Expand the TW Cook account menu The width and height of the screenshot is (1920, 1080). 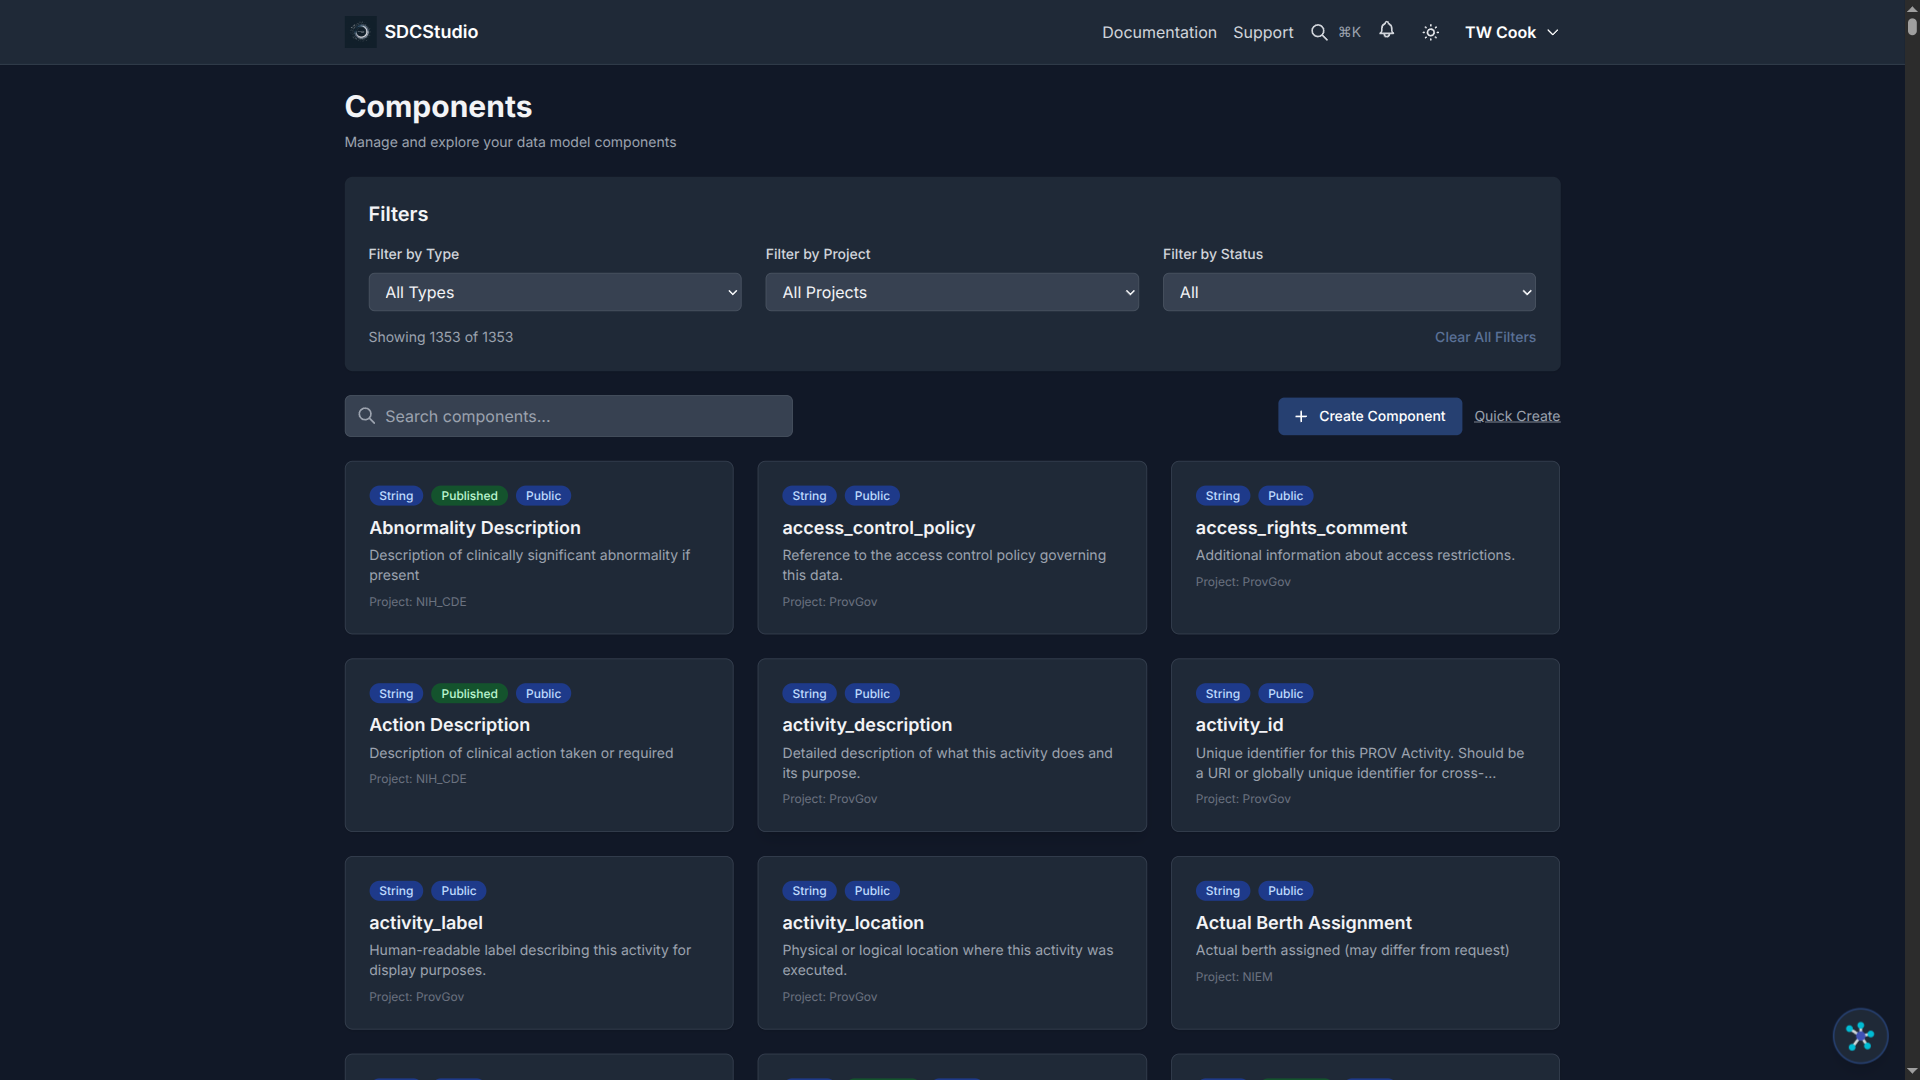click(x=1511, y=32)
